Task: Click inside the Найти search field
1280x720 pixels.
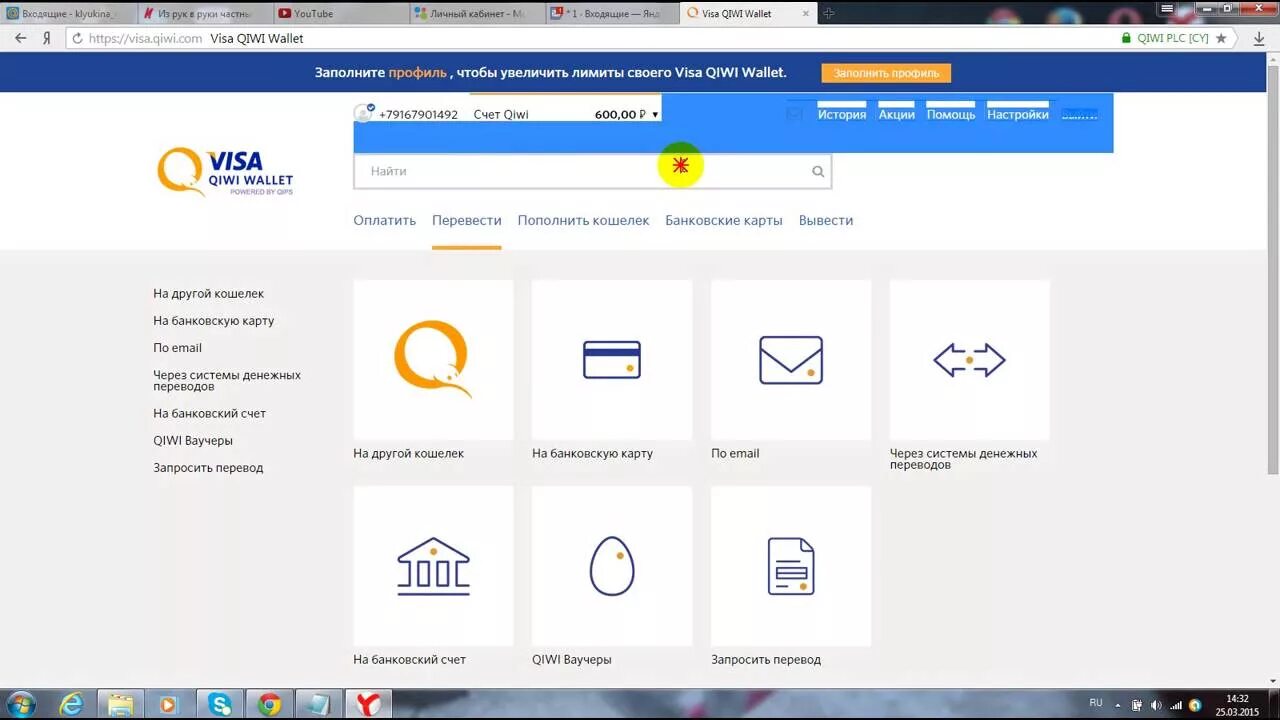Action: [x=592, y=171]
